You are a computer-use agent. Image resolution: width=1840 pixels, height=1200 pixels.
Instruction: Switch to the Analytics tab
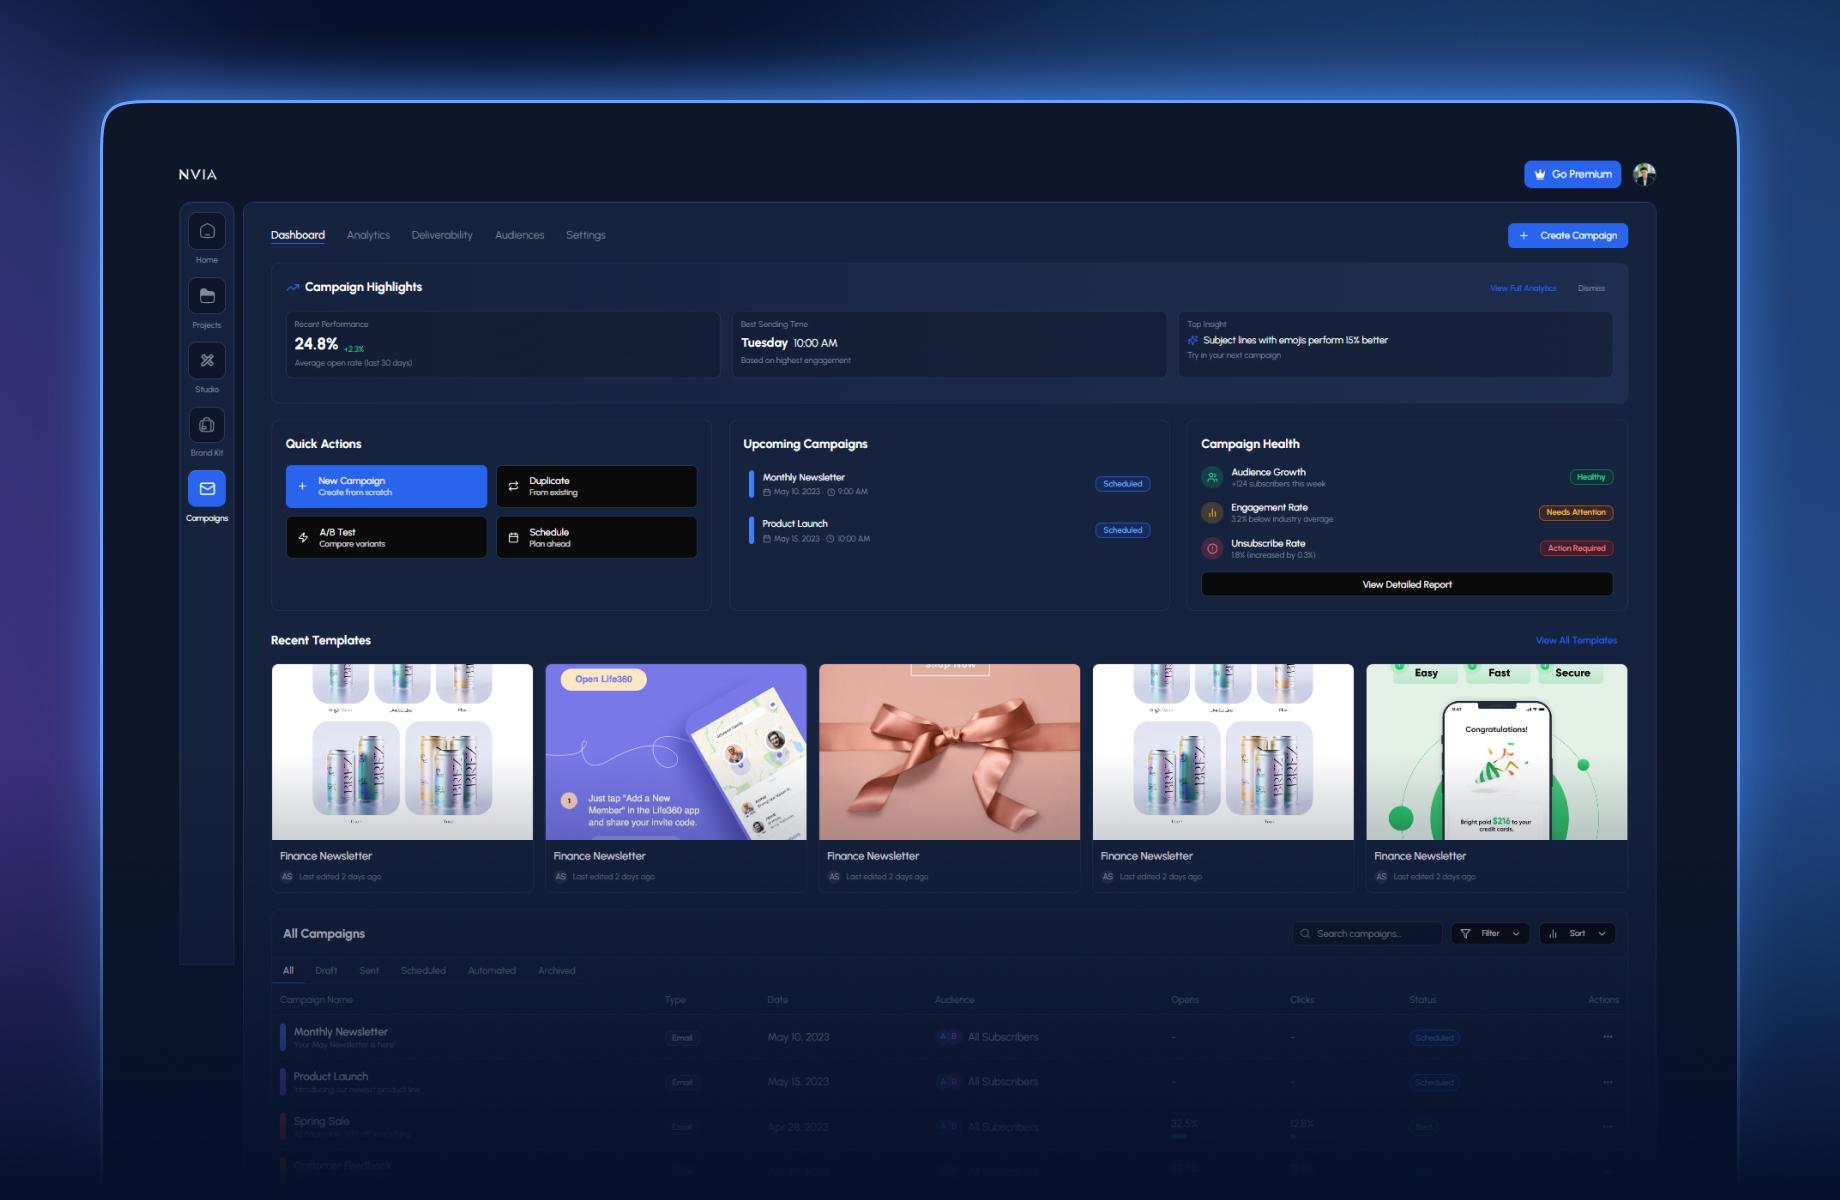pyautogui.click(x=368, y=235)
